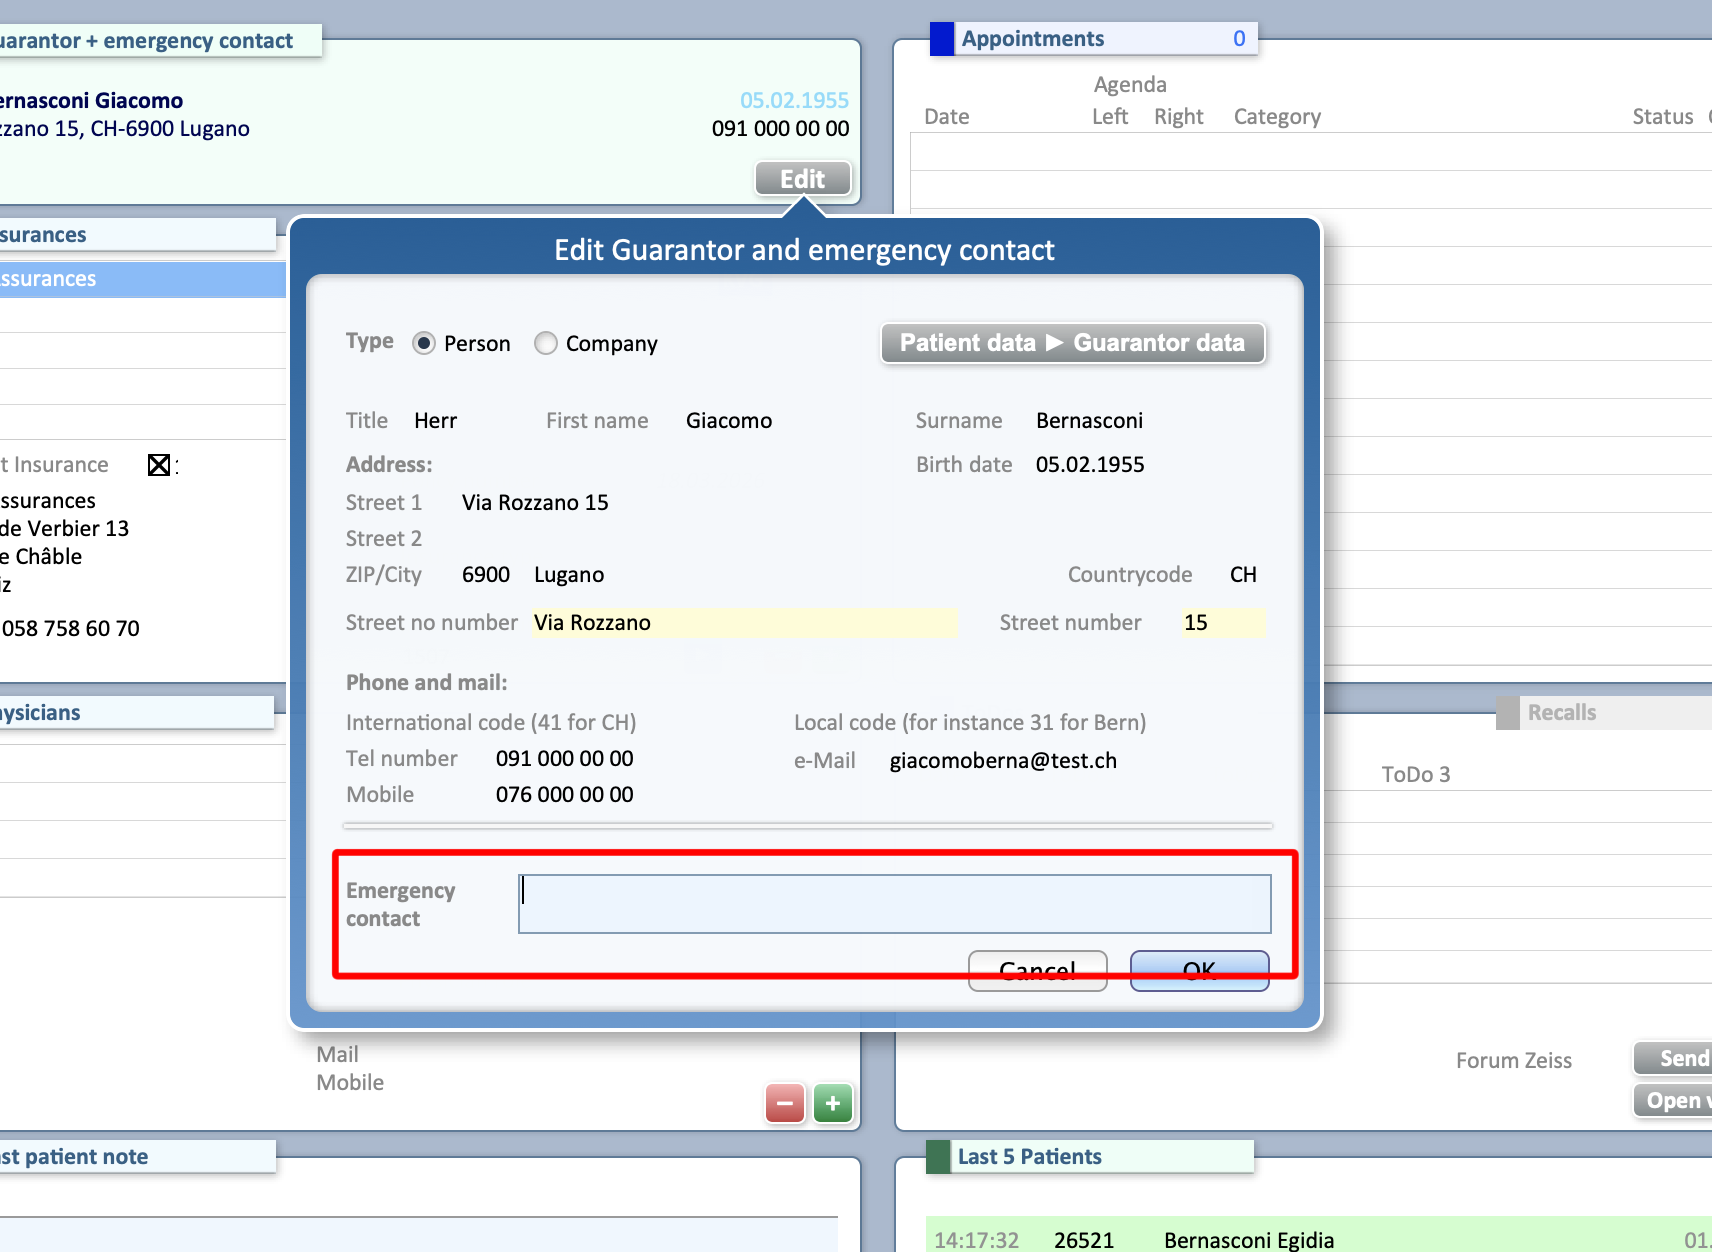Open the Appointments panel header
Viewport: 1712px width, 1252px height.
click(x=1094, y=39)
